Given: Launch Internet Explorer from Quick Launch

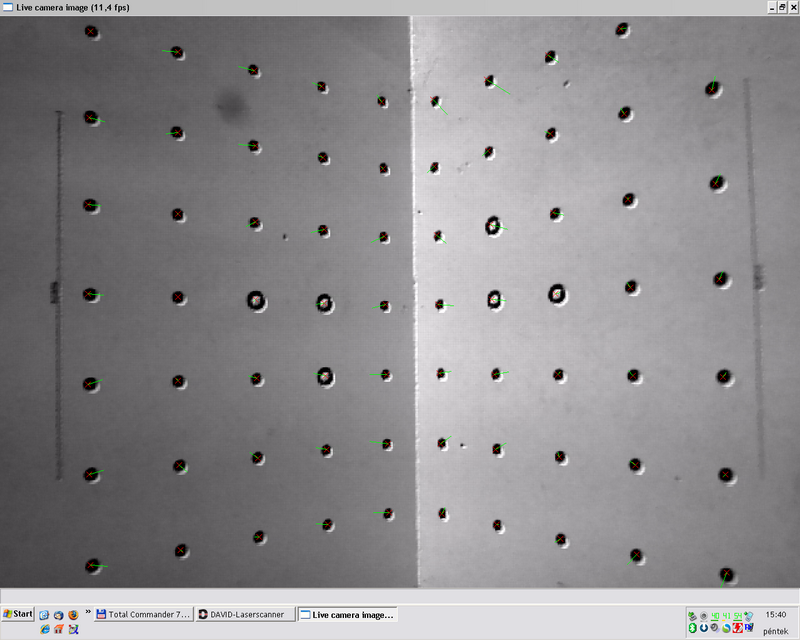Looking at the screenshot, I should [x=45, y=629].
